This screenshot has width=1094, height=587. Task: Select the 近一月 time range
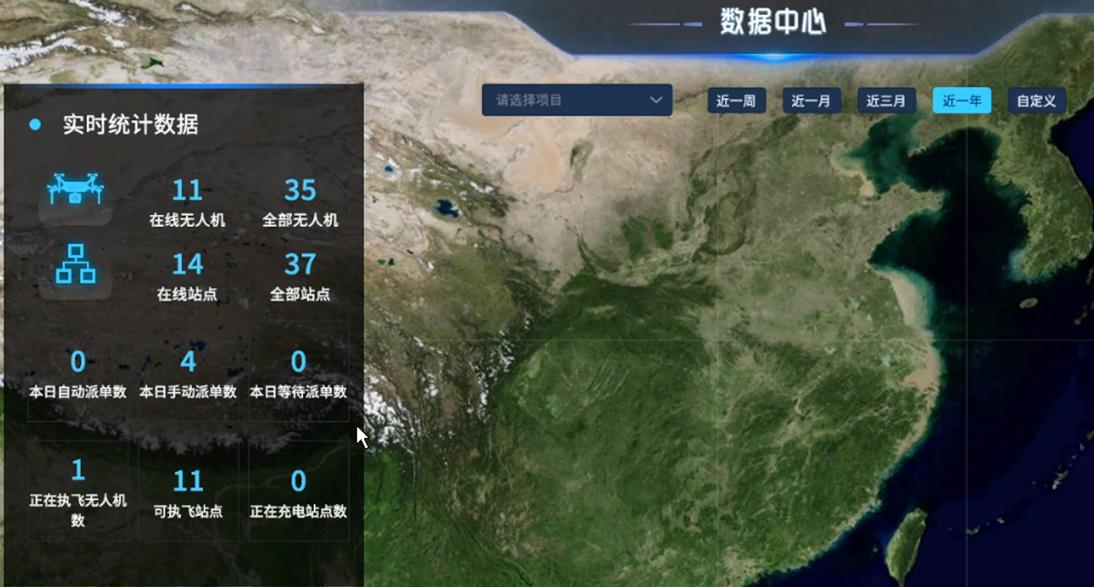811,101
